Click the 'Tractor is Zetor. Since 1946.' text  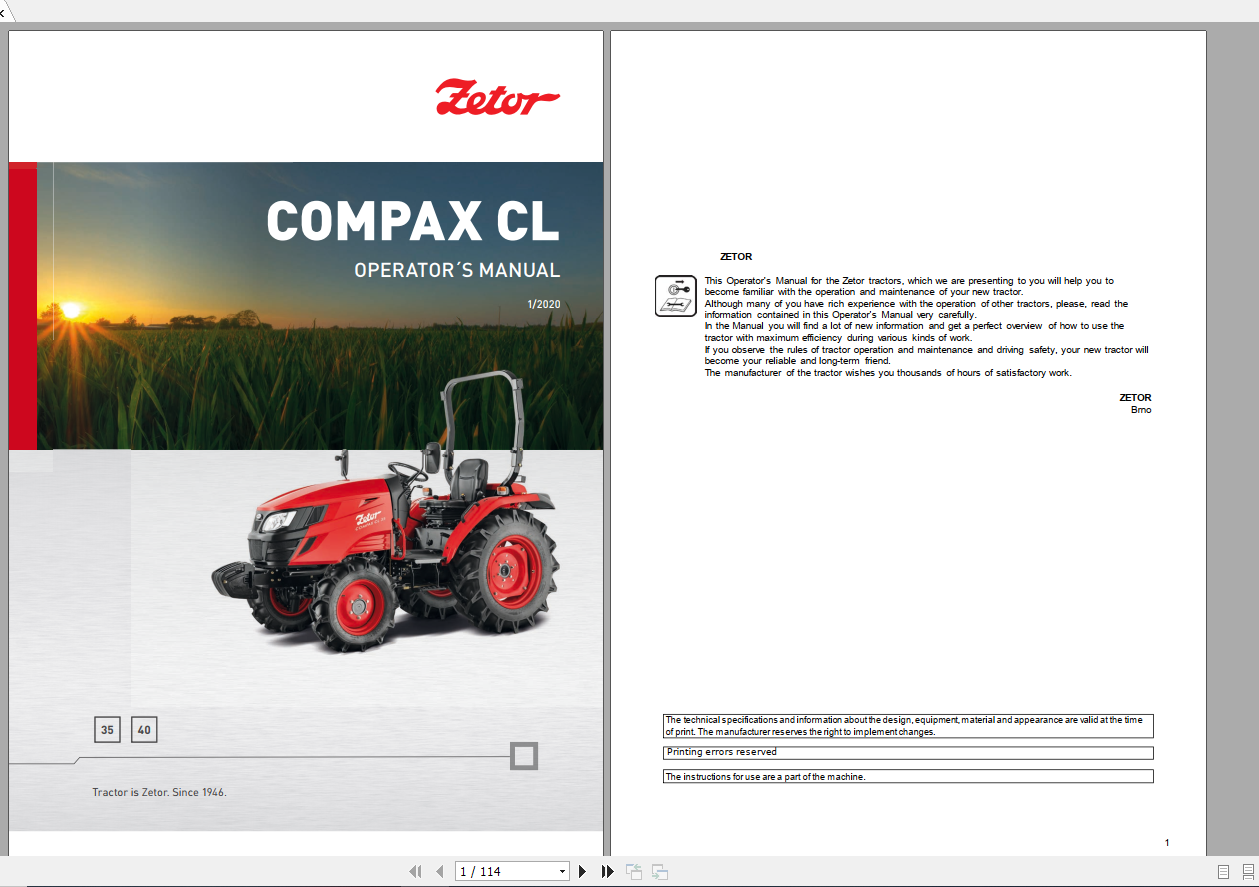tap(160, 792)
